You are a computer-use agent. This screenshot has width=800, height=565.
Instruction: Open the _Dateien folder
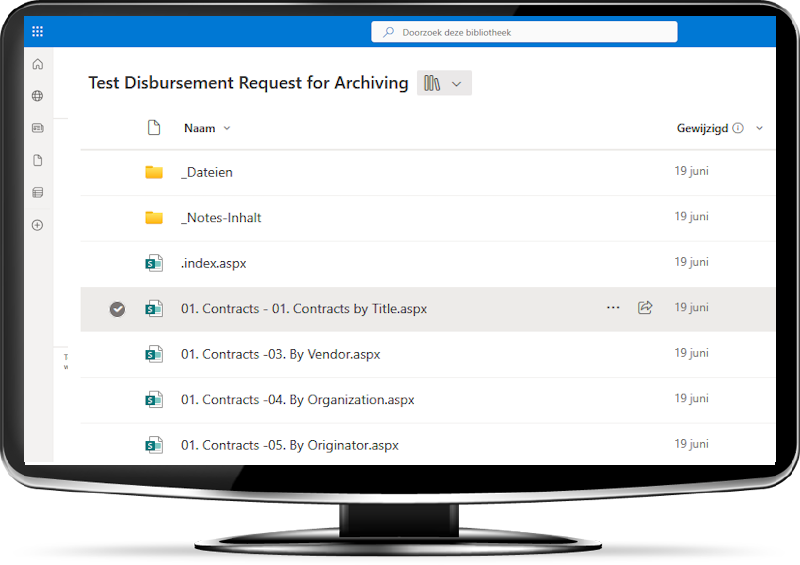pyautogui.click(x=207, y=172)
